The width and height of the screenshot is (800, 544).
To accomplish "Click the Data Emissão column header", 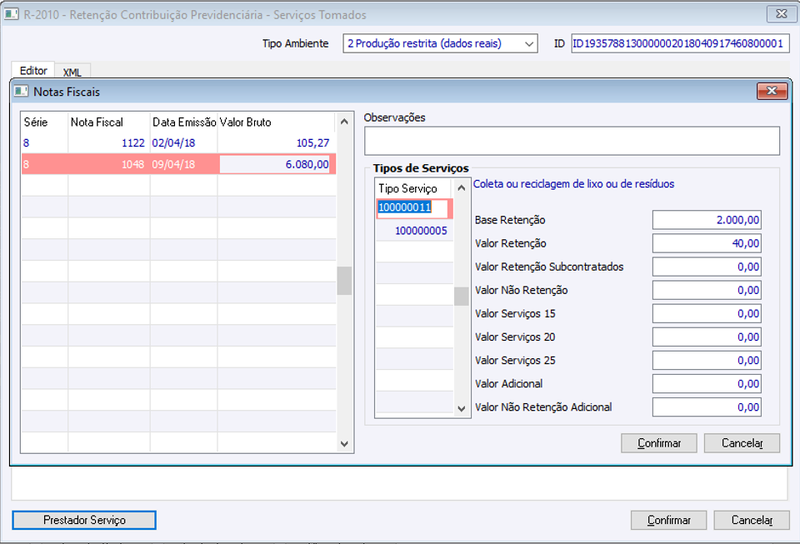I will 184,122.
